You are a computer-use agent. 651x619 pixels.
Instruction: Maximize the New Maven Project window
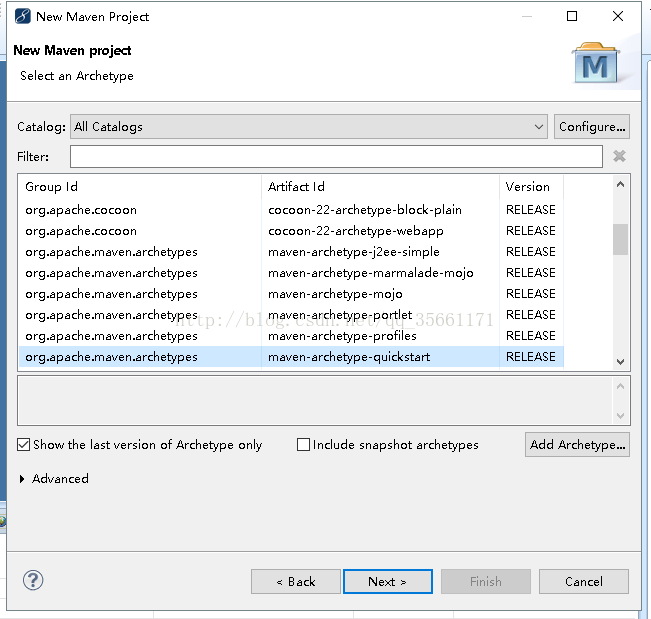click(572, 16)
